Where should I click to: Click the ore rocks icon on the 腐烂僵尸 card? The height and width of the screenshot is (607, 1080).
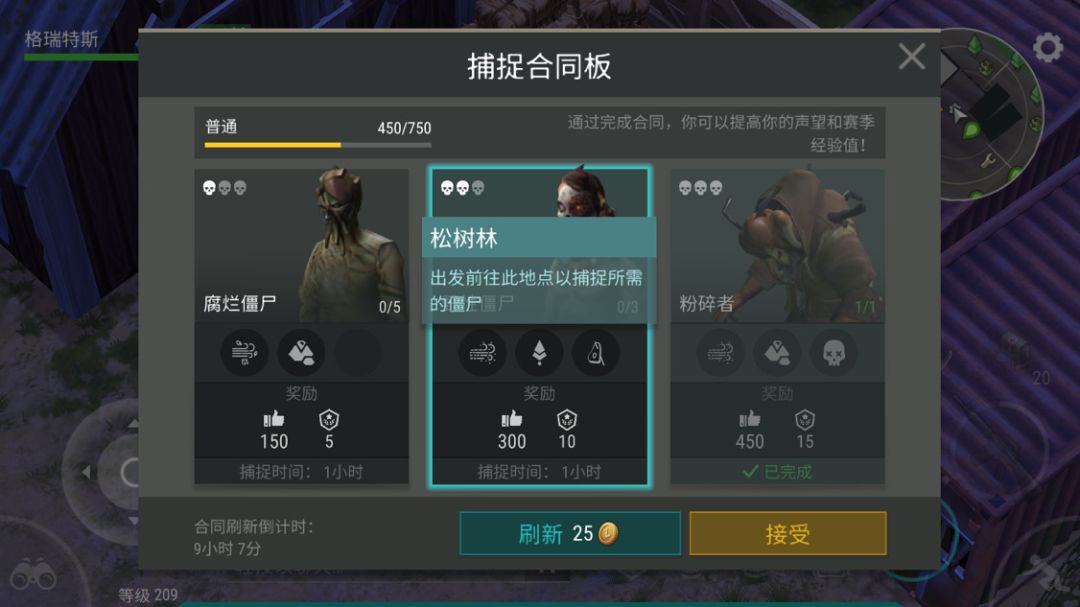[301, 353]
